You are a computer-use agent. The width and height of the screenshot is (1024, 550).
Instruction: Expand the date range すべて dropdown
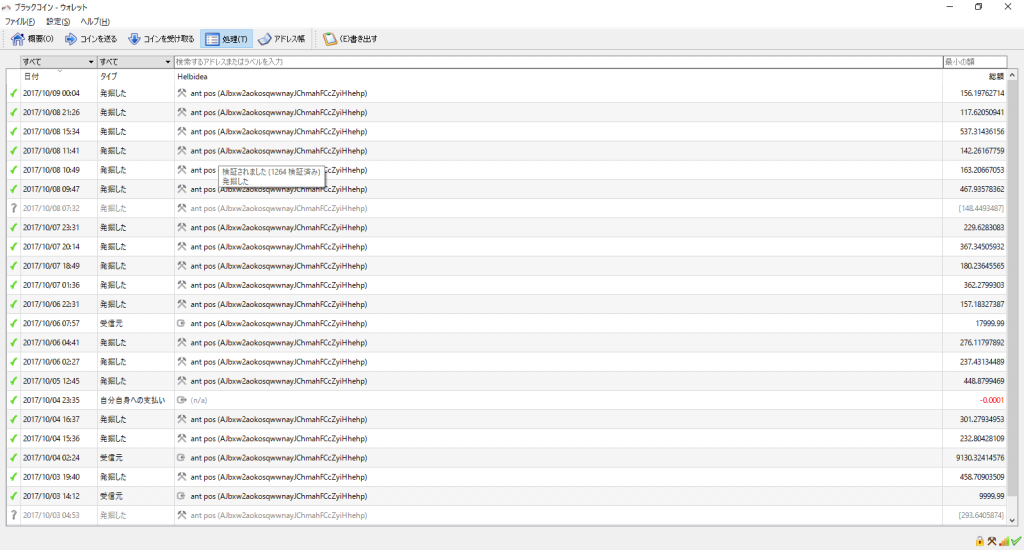[58, 62]
